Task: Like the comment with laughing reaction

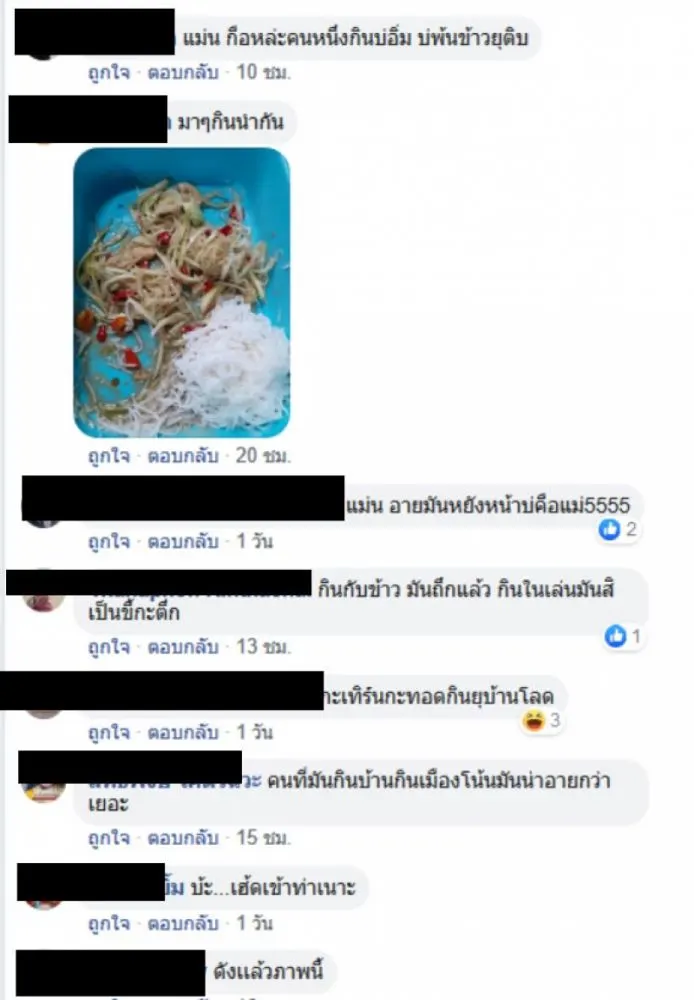Action: click(x=108, y=732)
